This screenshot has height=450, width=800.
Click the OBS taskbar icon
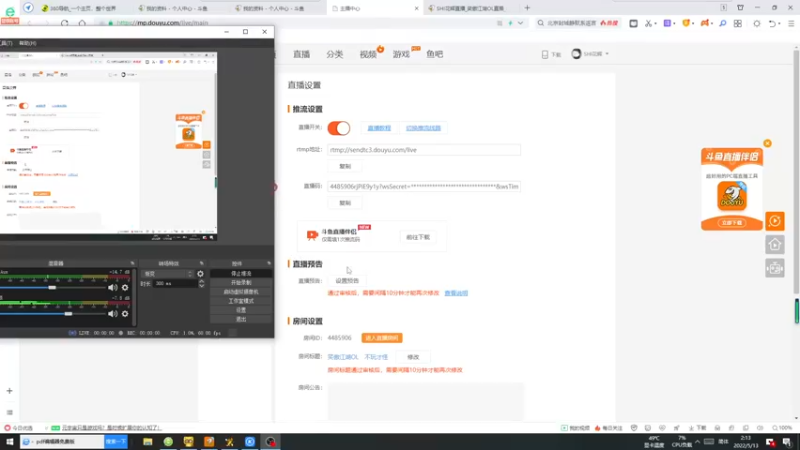point(270,442)
